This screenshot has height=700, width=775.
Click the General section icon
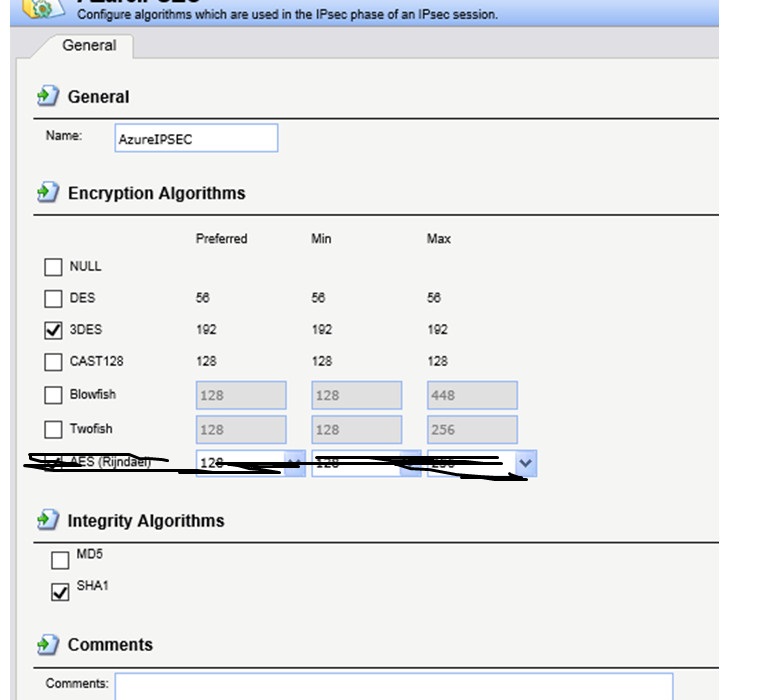(48, 96)
